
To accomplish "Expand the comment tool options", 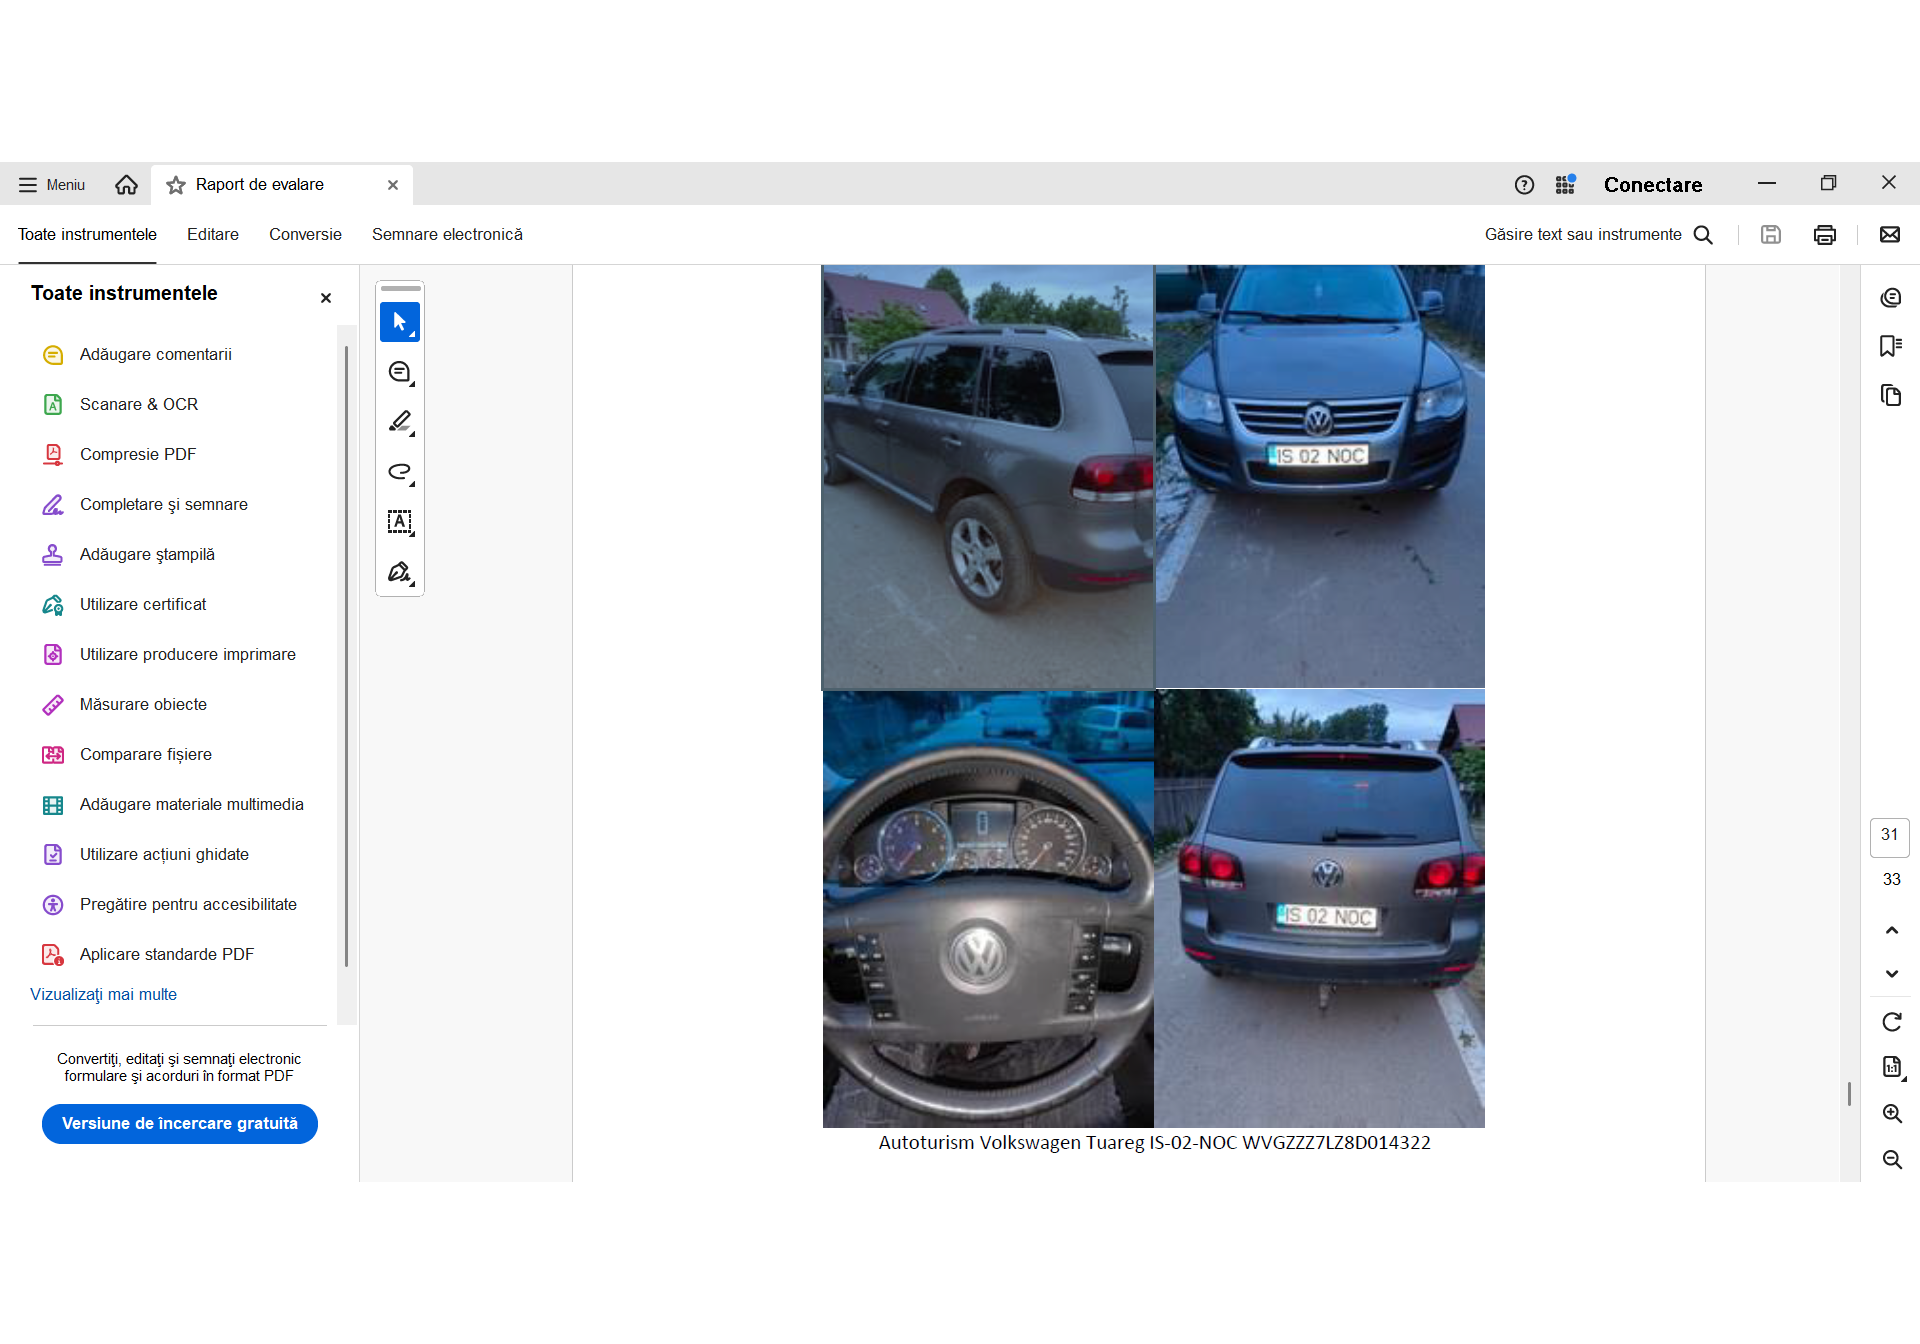I will 411,384.
